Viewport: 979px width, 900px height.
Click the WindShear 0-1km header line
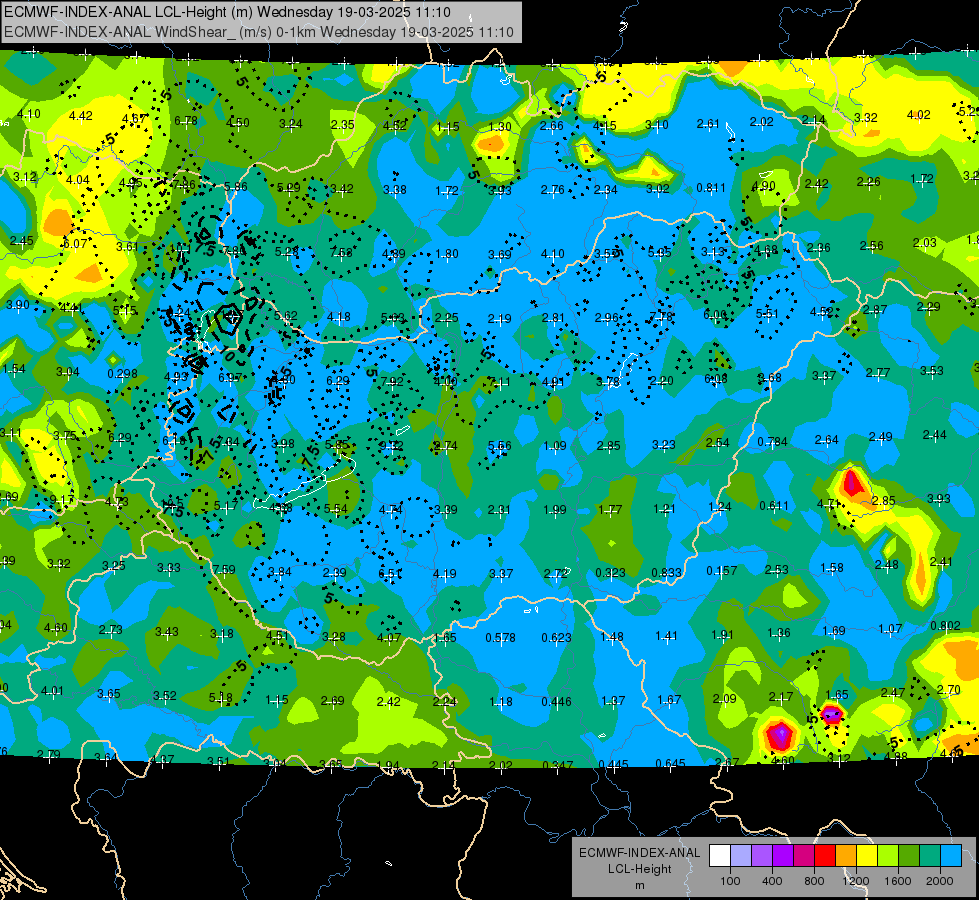(258, 32)
